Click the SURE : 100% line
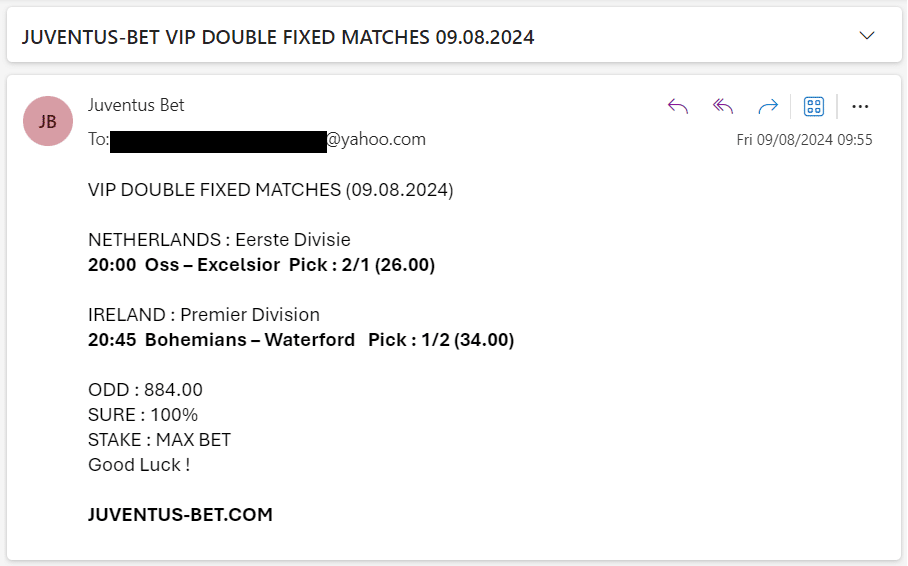Screen dimensions: 908x566 (143, 415)
